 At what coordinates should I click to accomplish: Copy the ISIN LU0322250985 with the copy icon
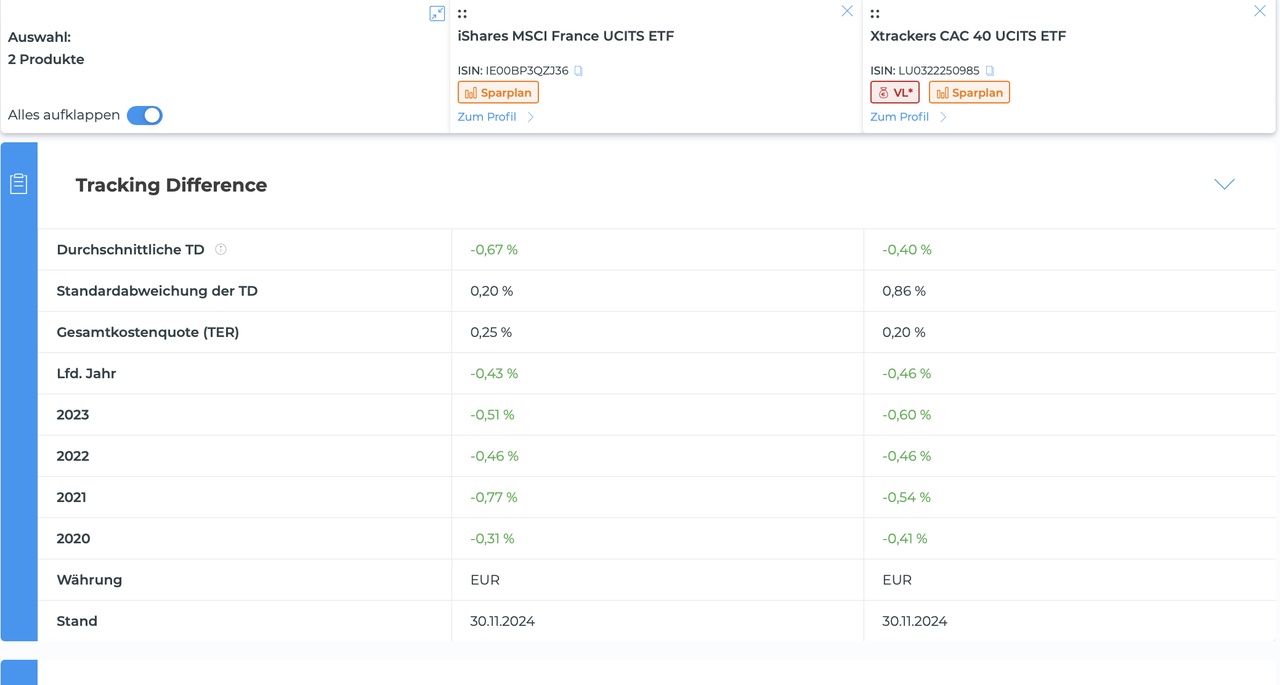point(990,71)
